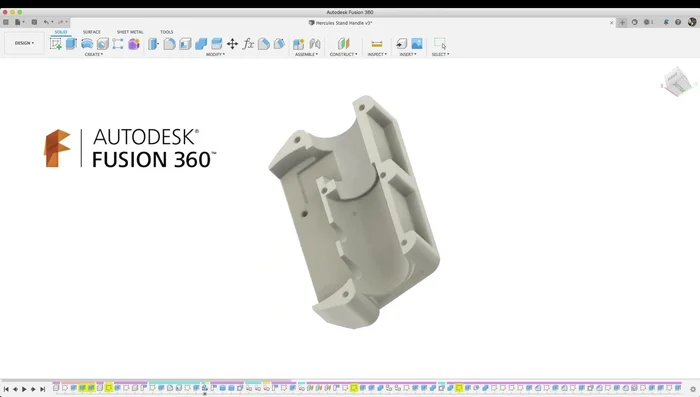Open the File menu dropdown
Screen dimensions: 700x397
pyautogui.click(x=19, y=22)
